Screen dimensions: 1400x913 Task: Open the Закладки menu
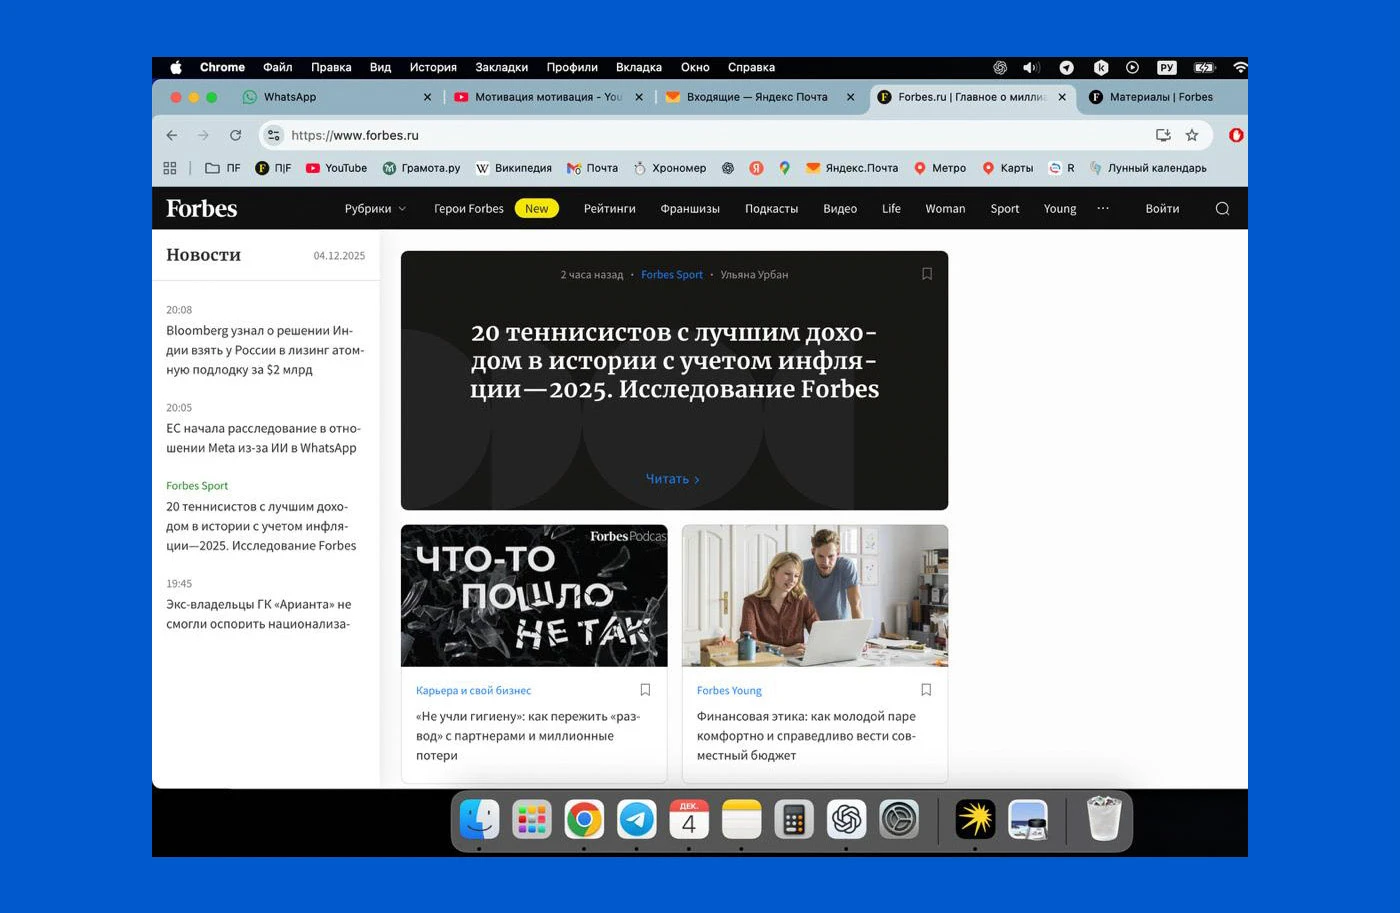(501, 67)
